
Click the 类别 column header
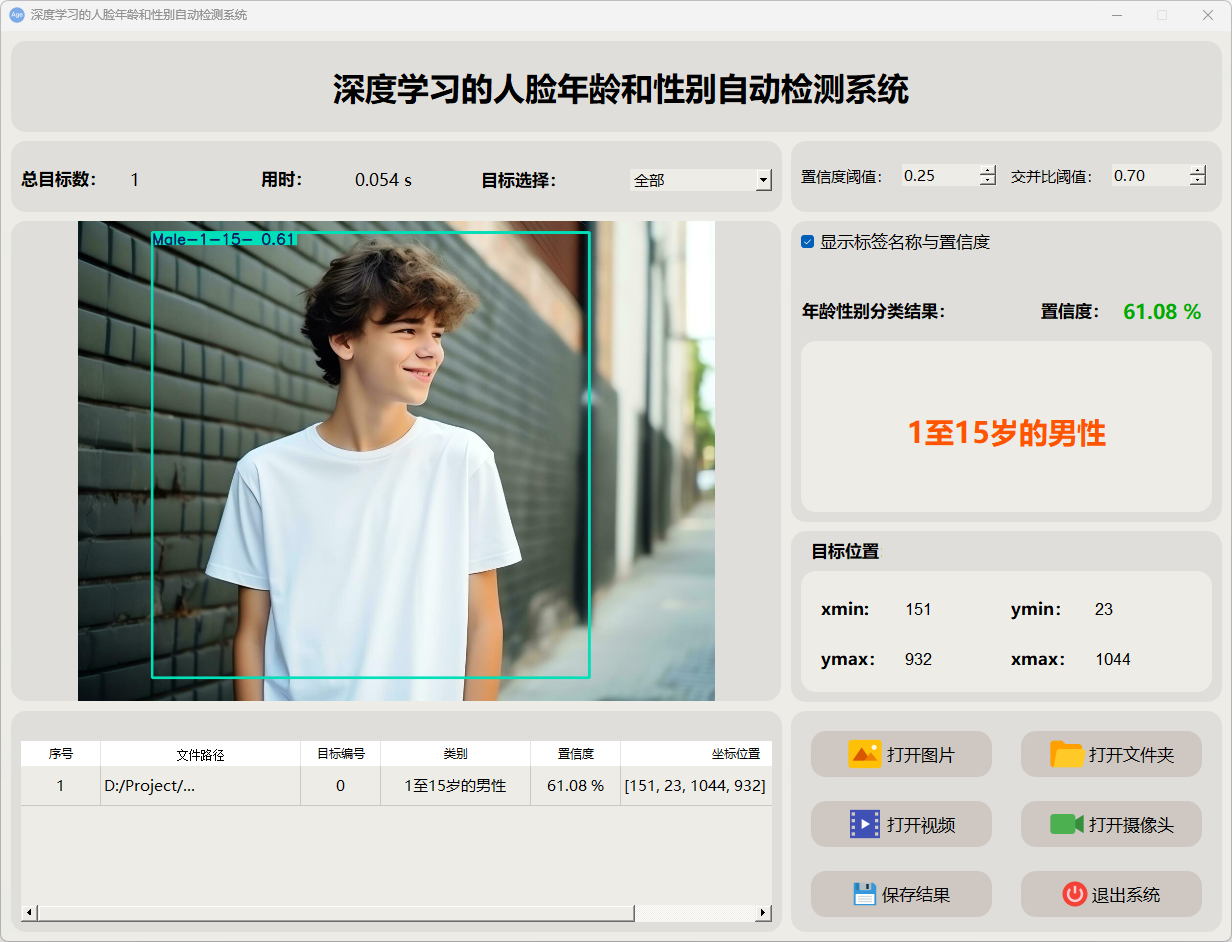455,754
